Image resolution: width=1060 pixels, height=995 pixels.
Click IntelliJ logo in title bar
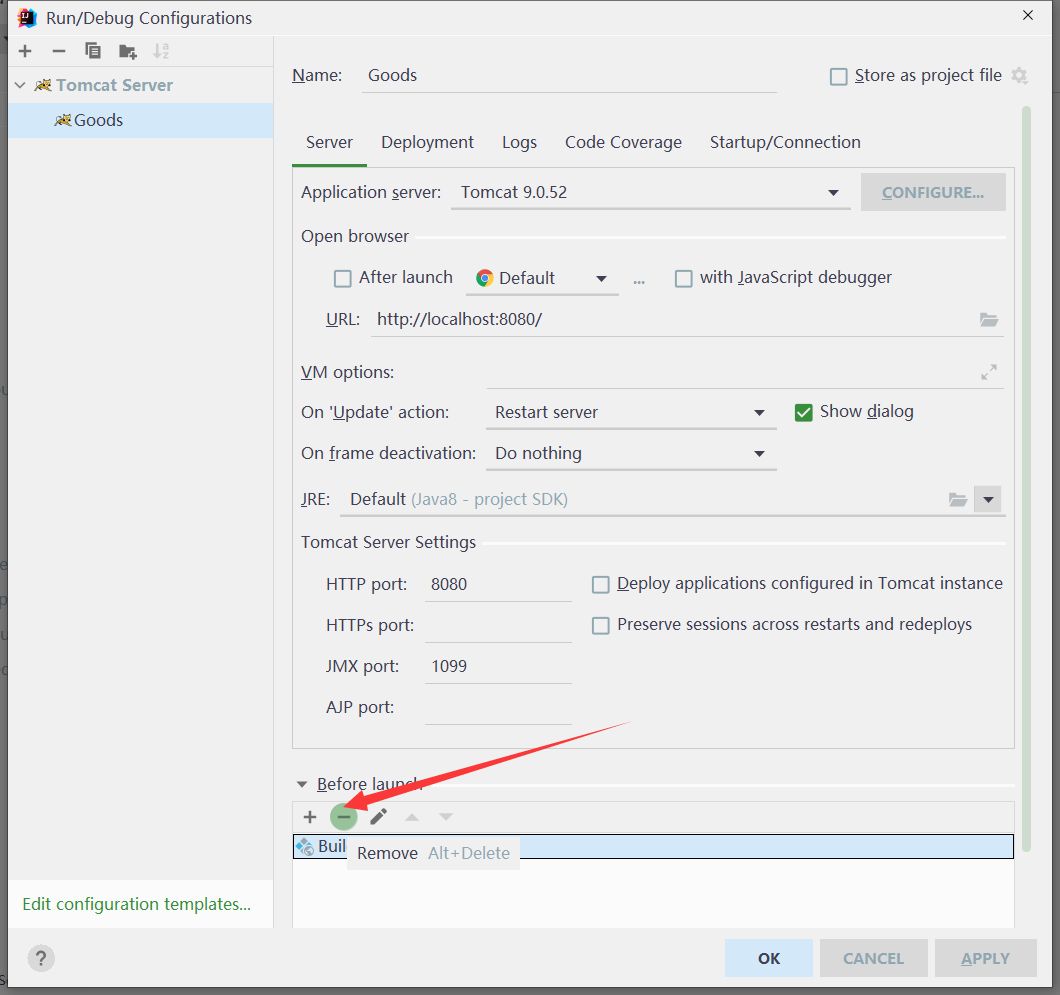pyautogui.click(x=27, y=18)
